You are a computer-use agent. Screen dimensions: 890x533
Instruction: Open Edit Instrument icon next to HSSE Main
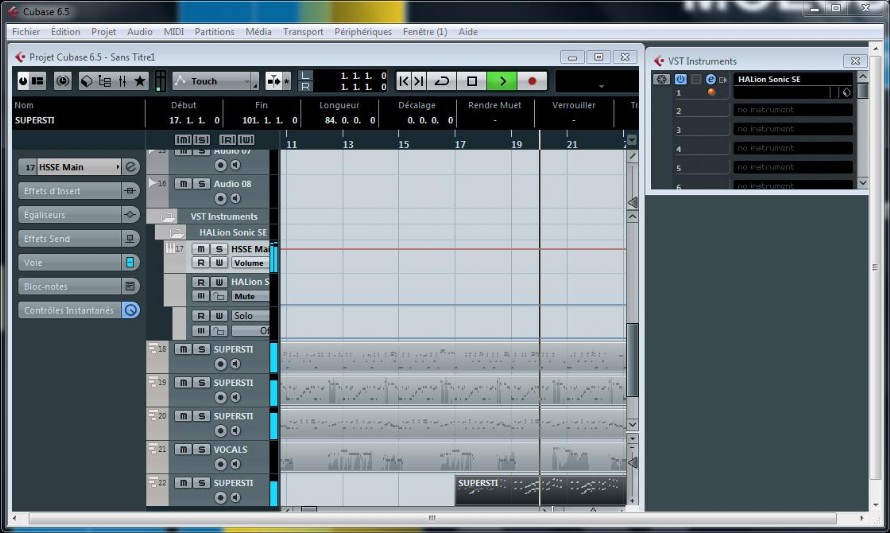click(131, 167)
